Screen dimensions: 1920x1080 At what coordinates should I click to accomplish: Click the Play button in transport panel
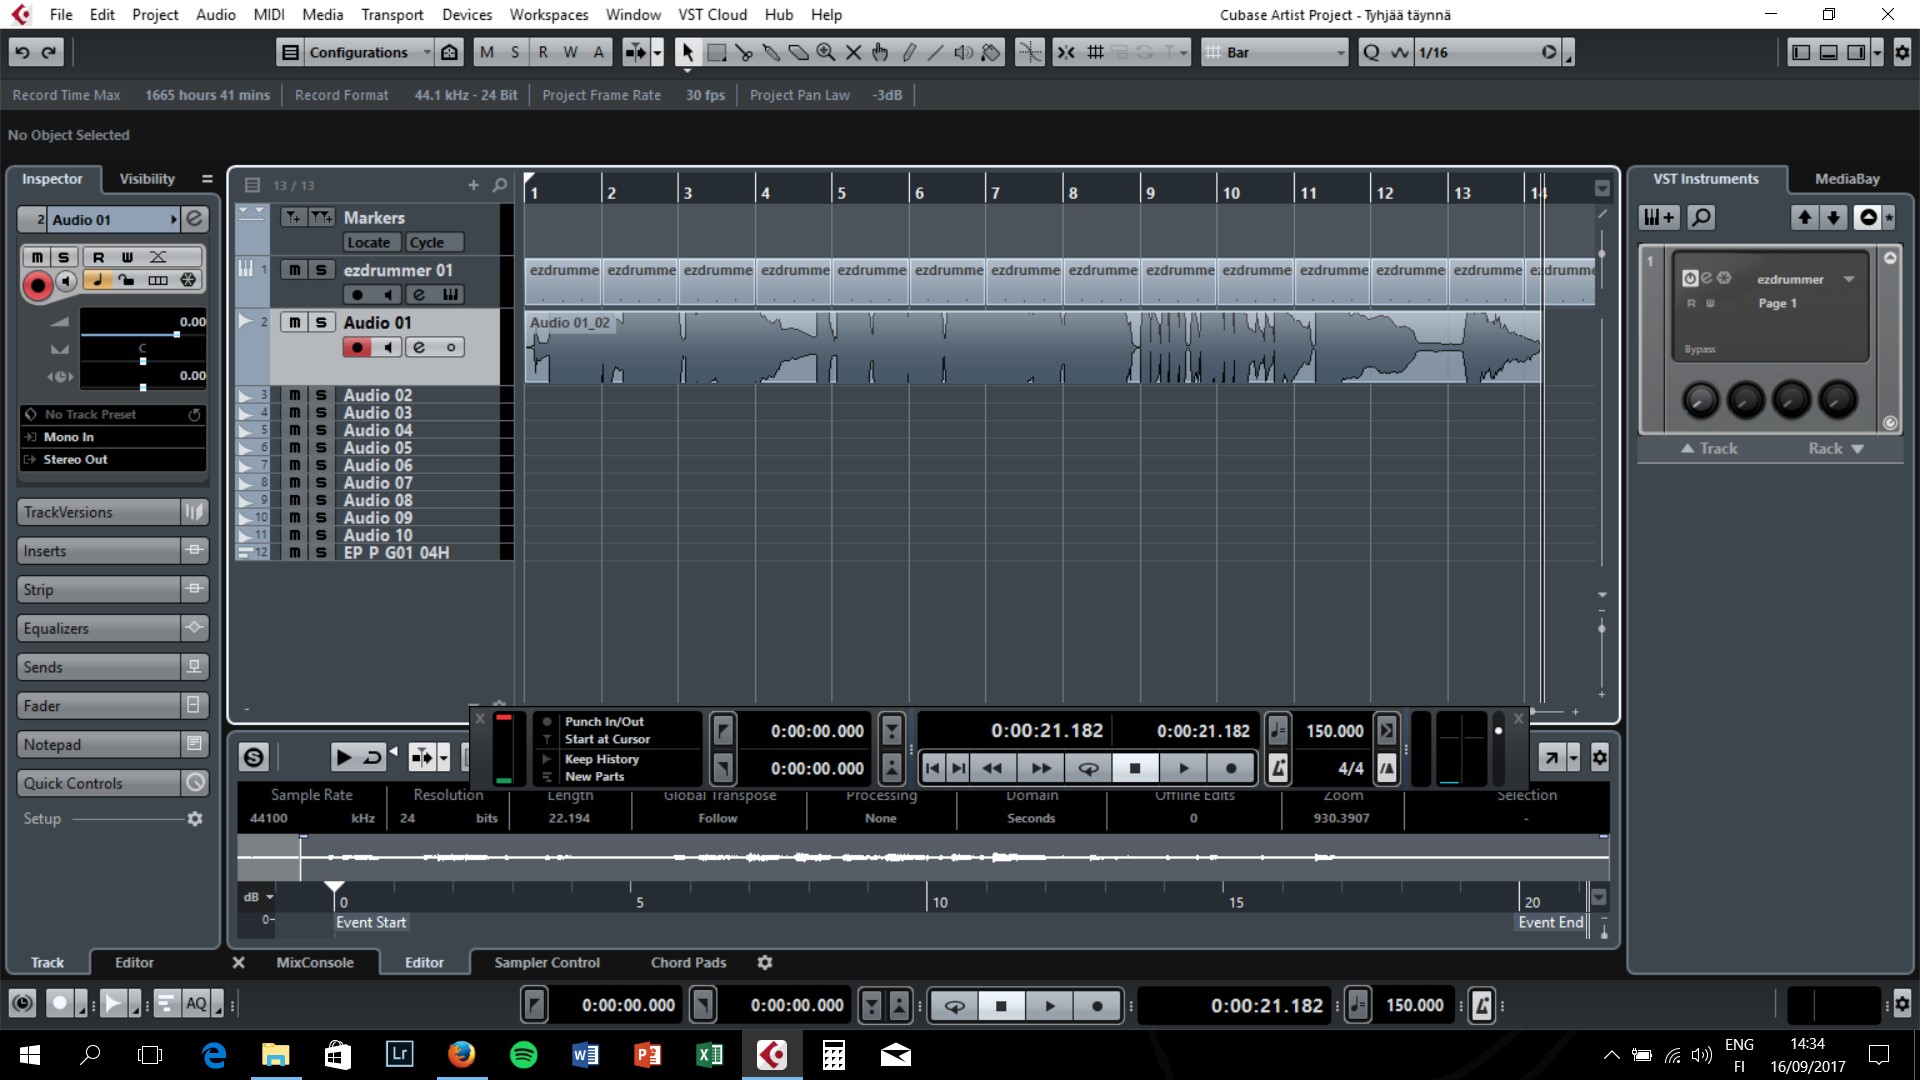tap(1184, 768)
